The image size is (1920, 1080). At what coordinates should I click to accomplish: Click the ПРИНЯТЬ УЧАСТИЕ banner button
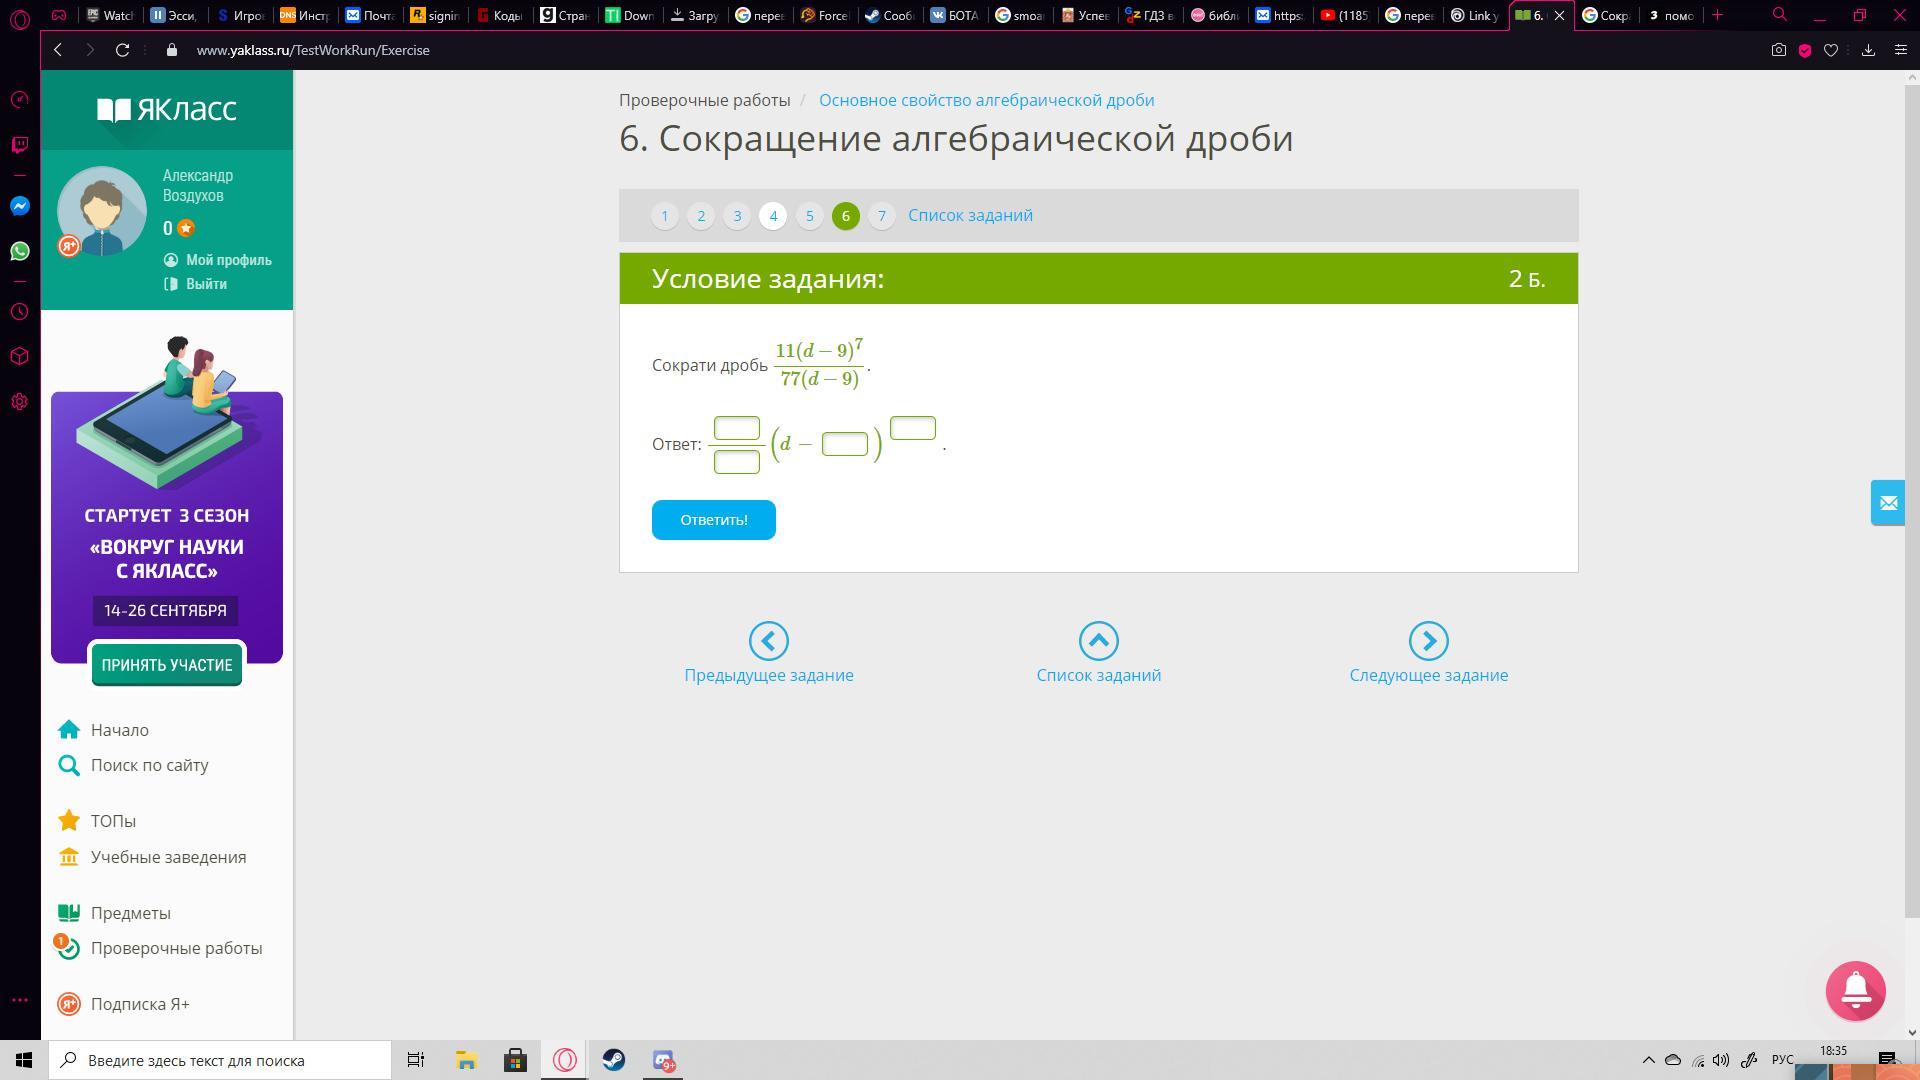pos(166,665)
